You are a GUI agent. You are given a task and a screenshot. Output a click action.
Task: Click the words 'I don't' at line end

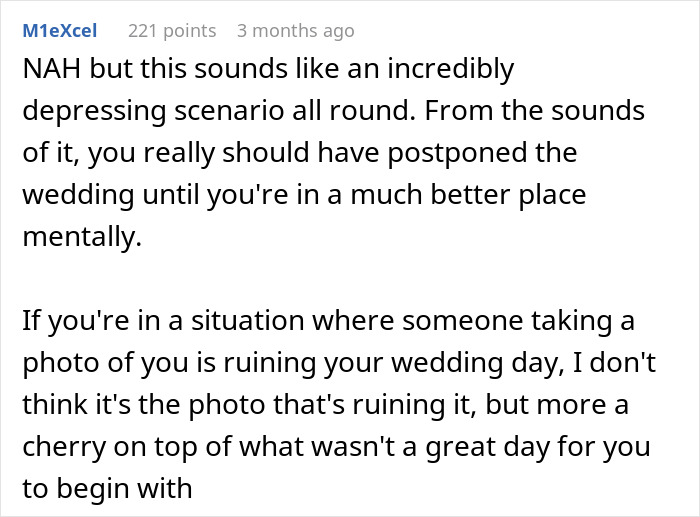point(614,362)
